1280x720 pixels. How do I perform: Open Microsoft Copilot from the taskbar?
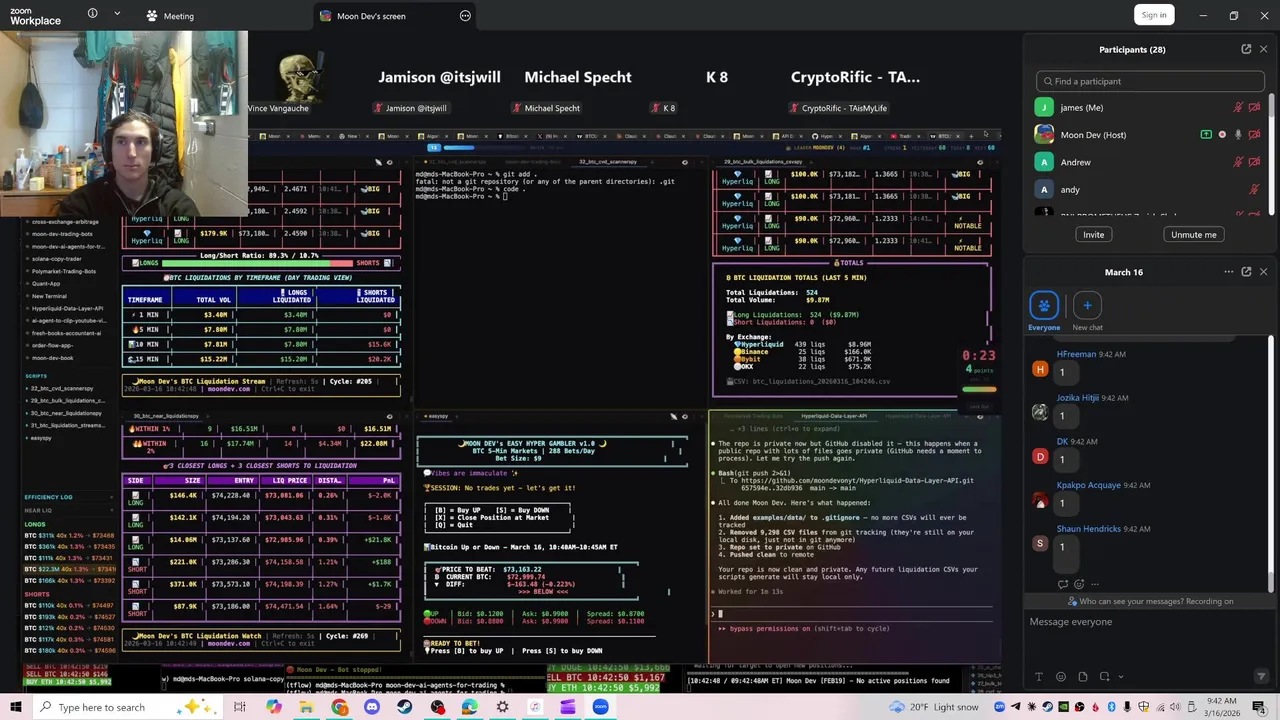click(x=273, y=707)
